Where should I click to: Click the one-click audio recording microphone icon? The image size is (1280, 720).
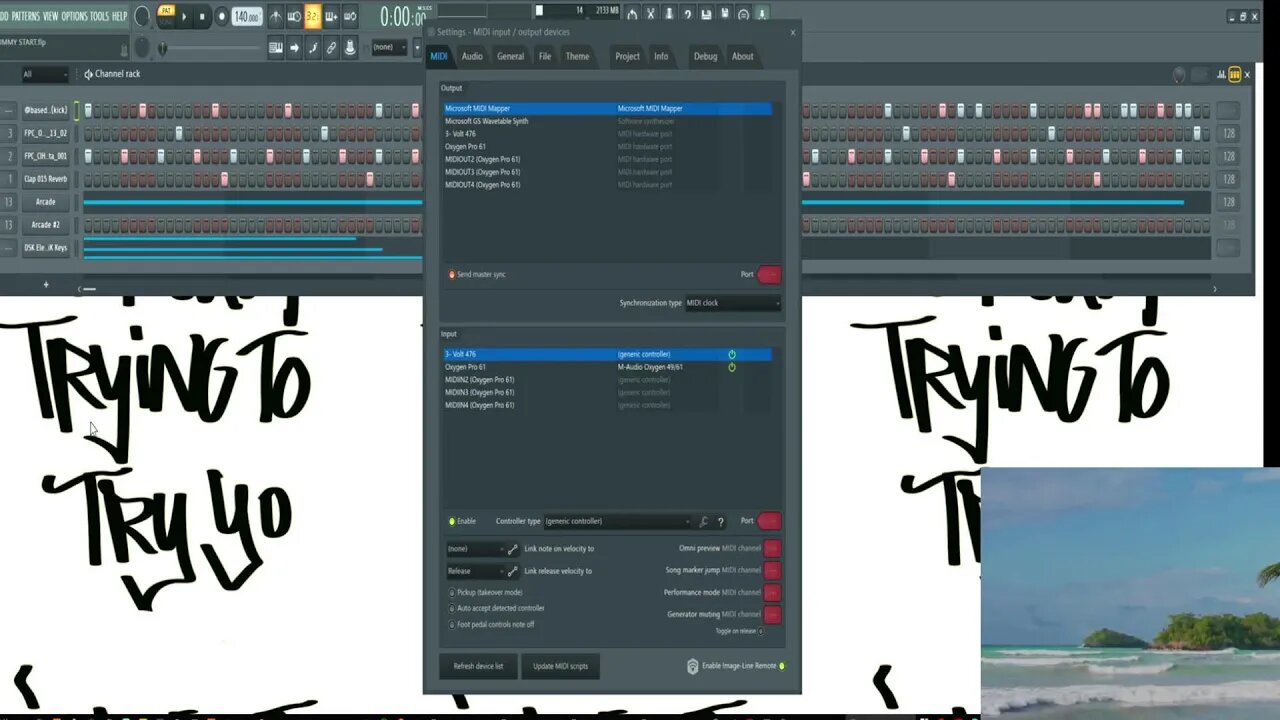click(669, 15)
